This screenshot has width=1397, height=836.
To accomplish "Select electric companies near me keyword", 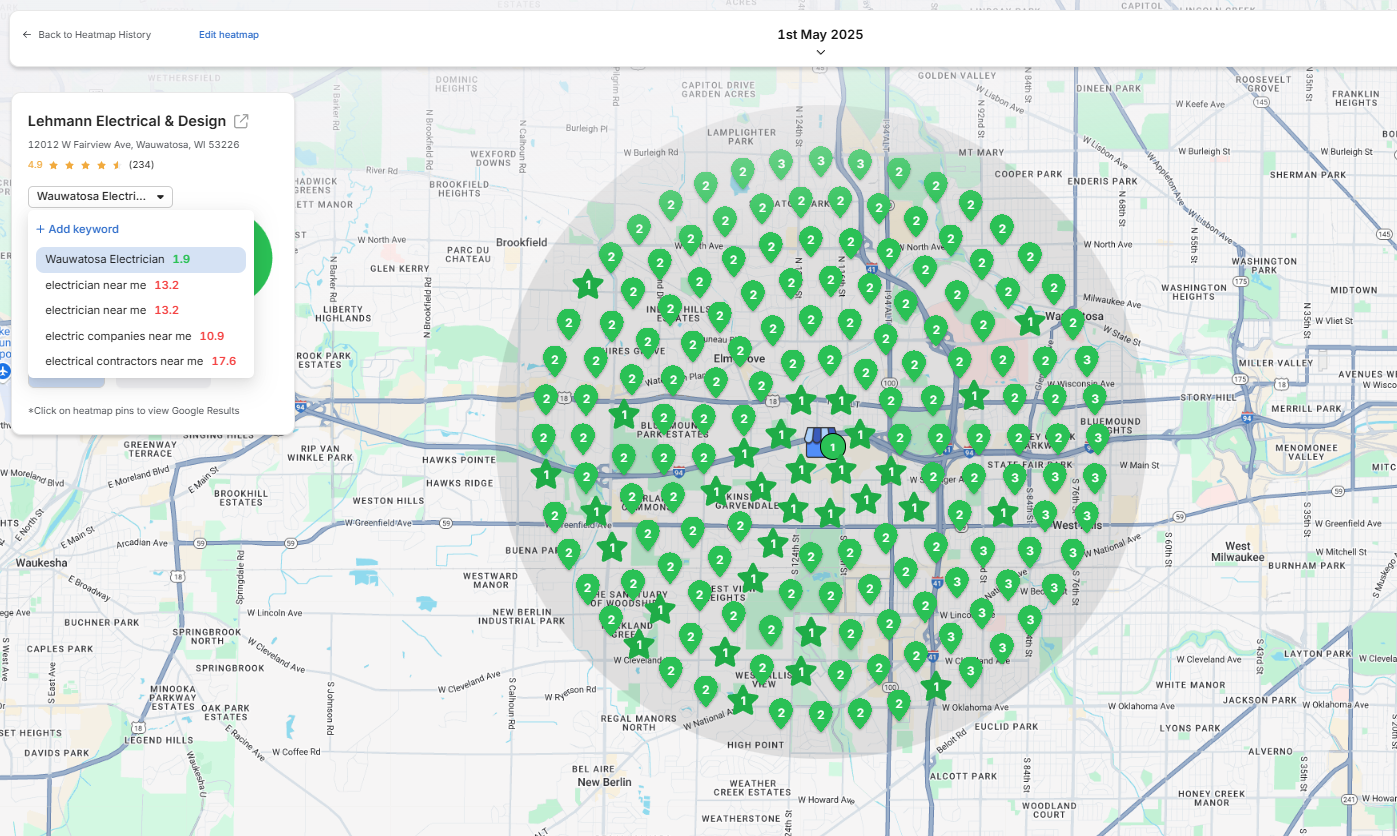I will (135, 336).
